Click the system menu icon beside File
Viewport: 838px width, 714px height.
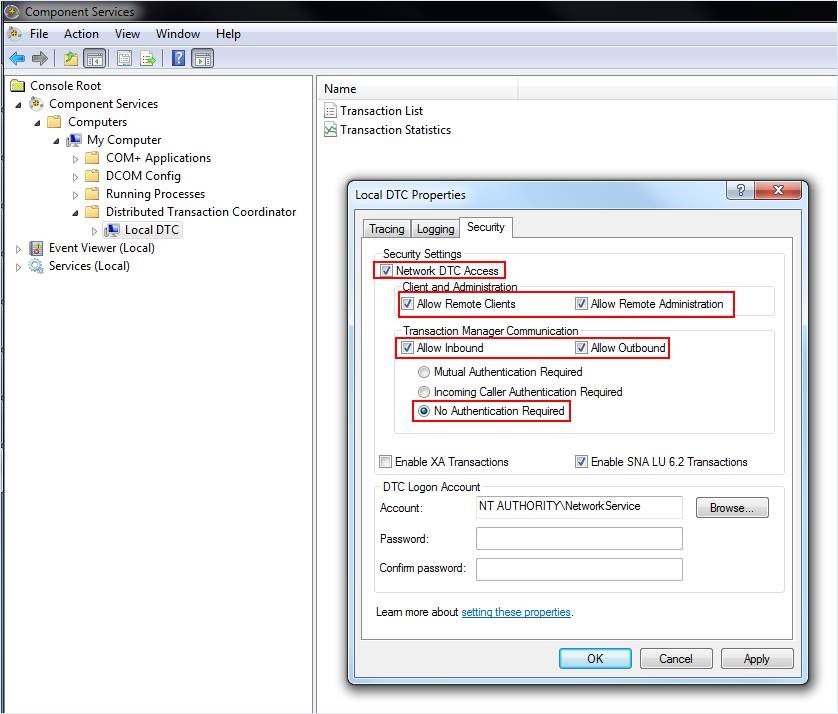point(16,33)
